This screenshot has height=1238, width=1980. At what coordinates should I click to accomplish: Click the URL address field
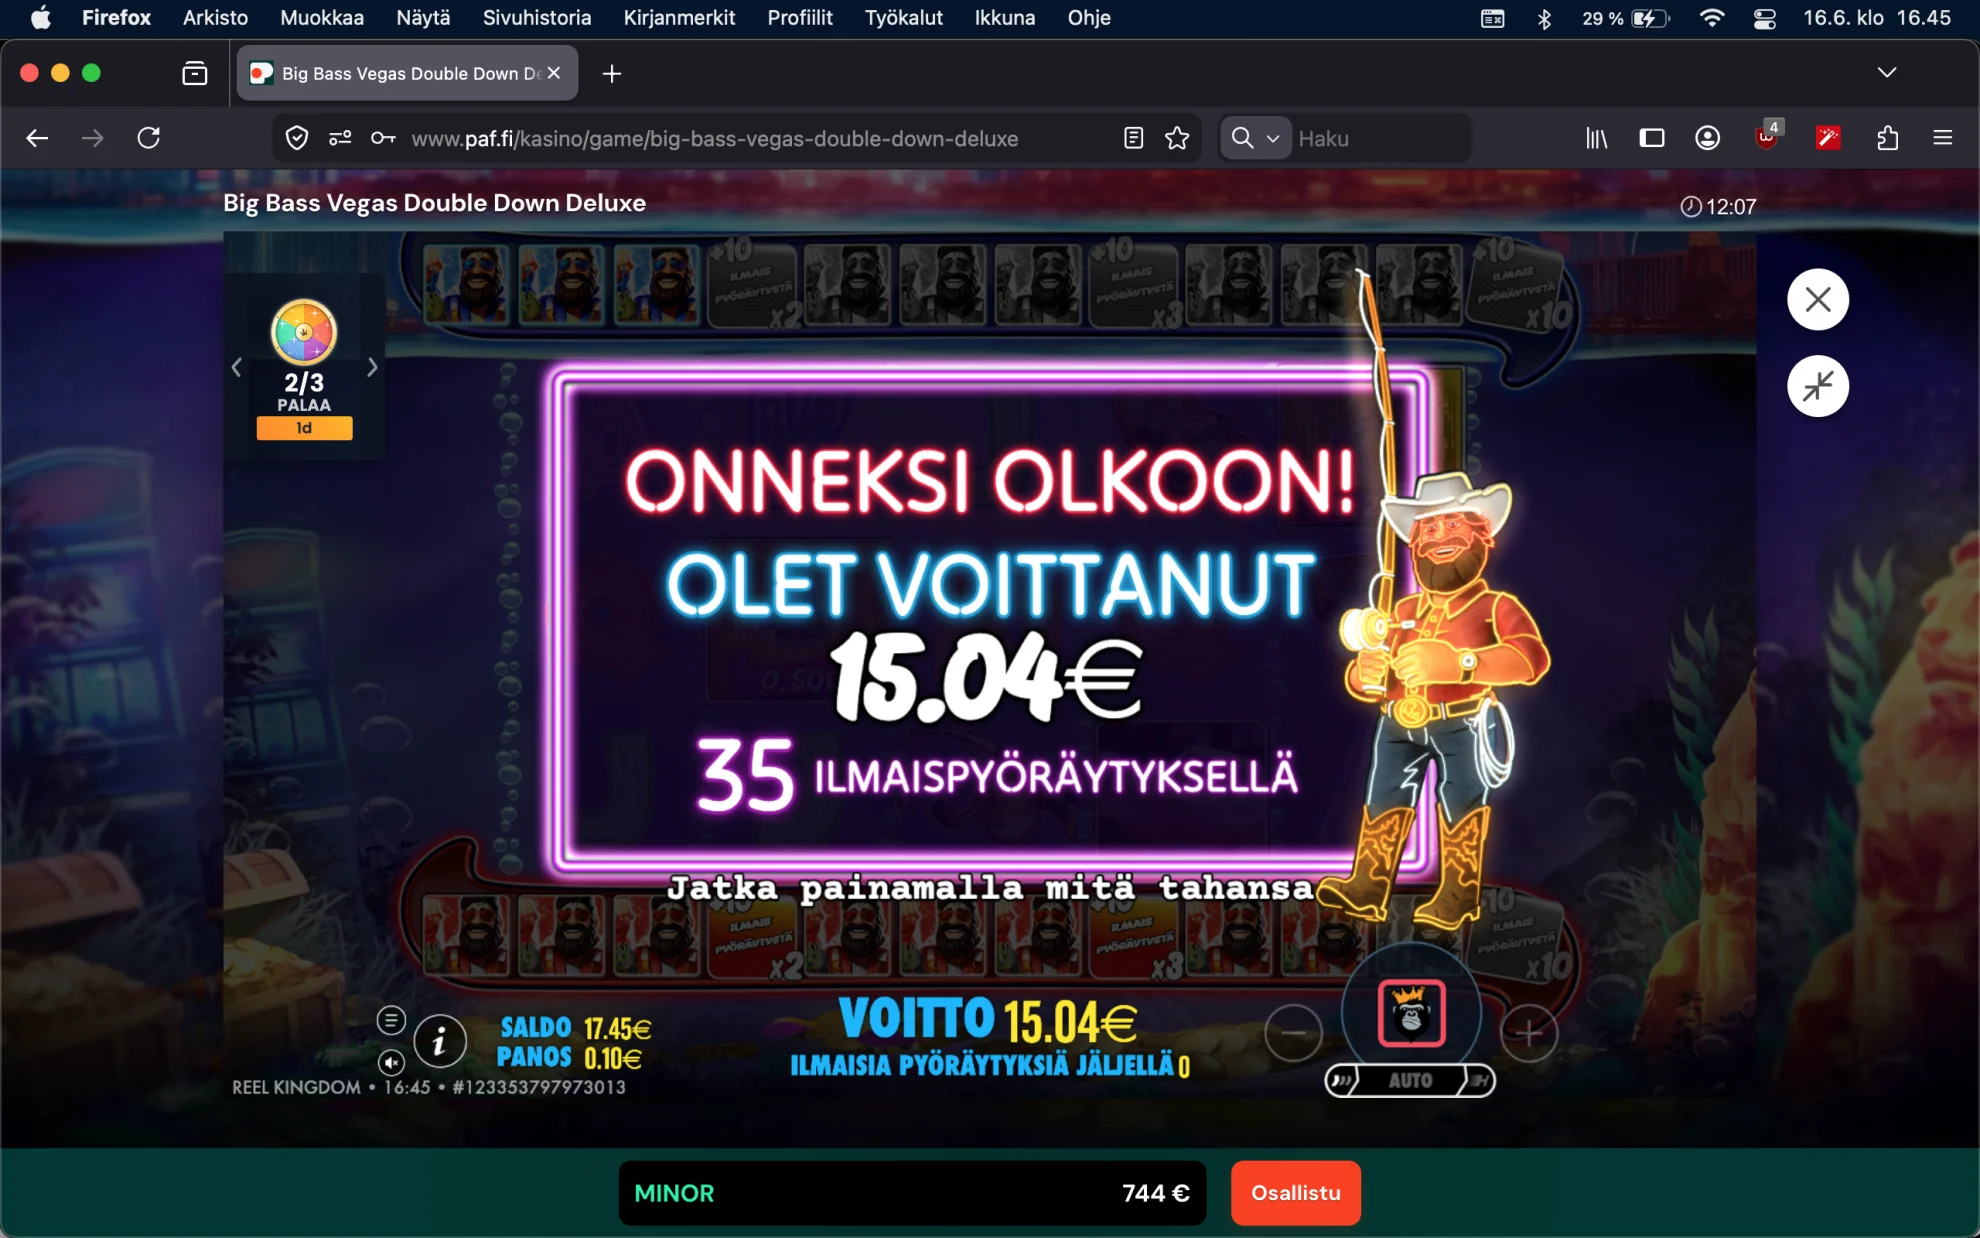[715, 138]
